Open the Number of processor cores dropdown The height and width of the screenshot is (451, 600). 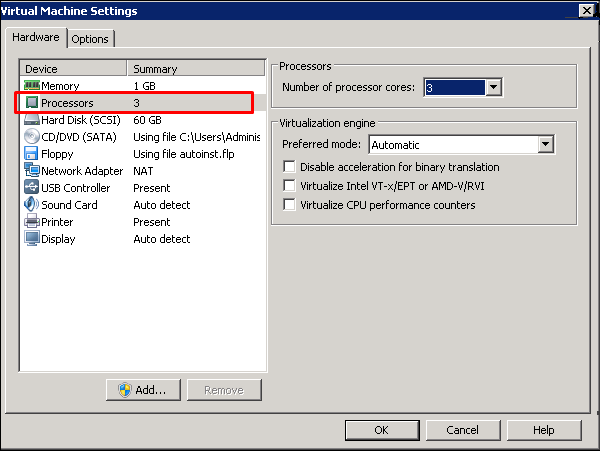[492, 88]
